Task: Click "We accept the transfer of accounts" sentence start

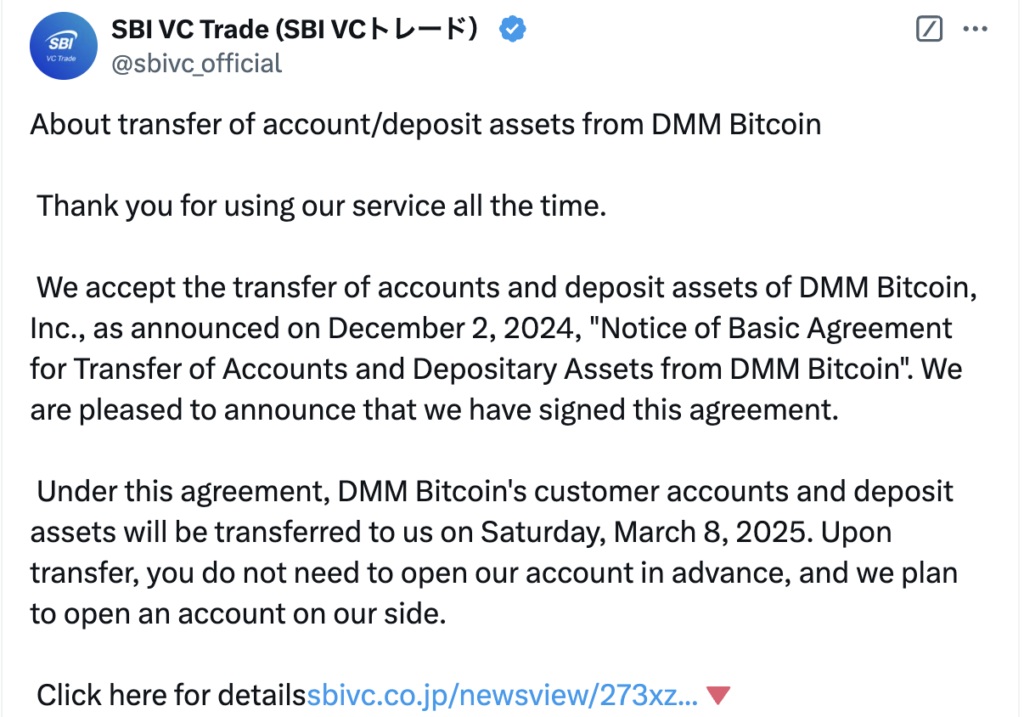Action: point(280,289)
